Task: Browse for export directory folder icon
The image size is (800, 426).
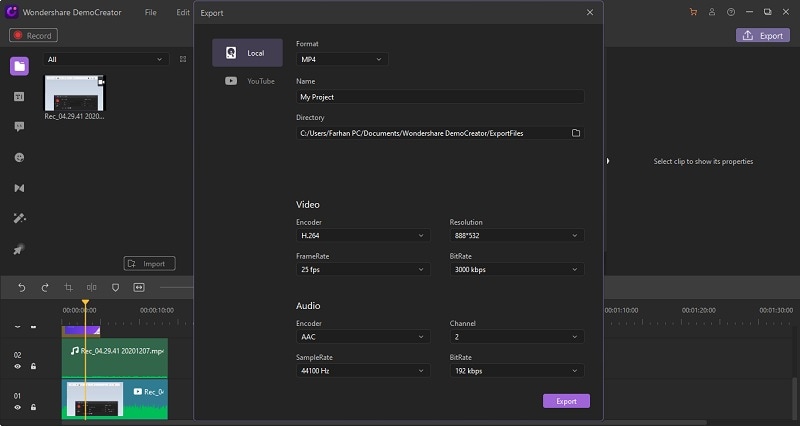Action: (x=576, y=132)
